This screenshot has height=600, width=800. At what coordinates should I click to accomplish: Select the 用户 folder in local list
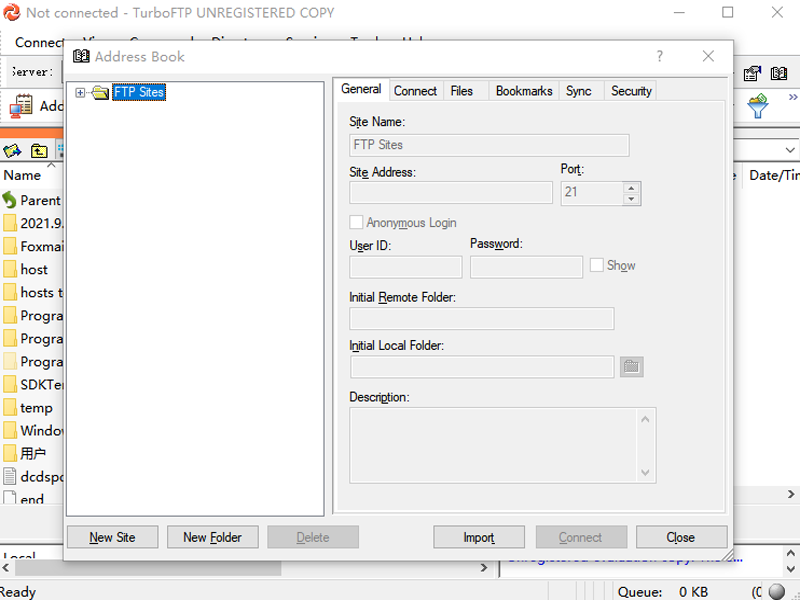(x=24, y=453)
